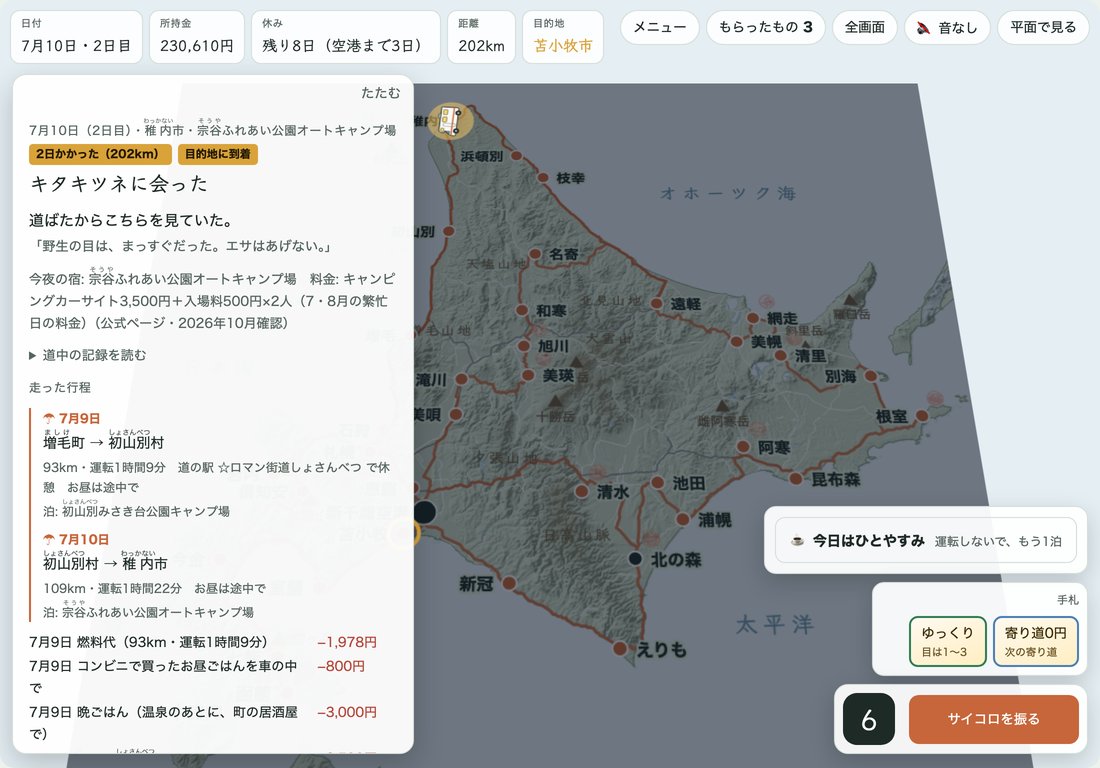This screenshot has height=768, width=1100.
Task: Click the 休み 残り8日 status box
Action: [x=346, y=37]
